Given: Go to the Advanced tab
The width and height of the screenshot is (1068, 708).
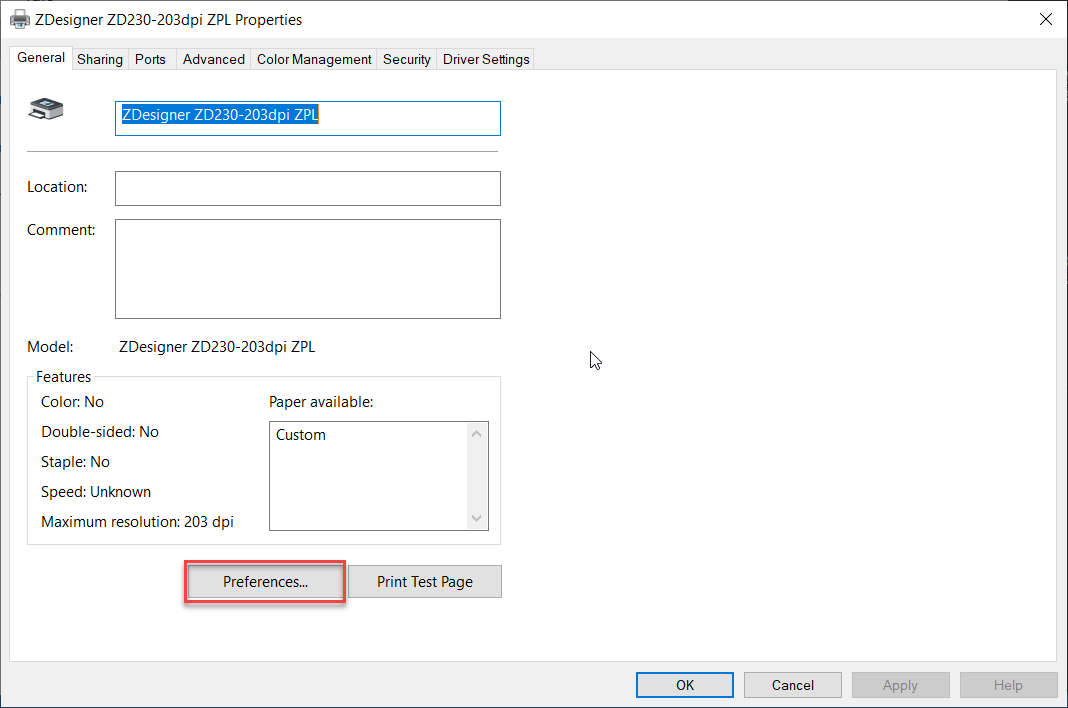Looking at the screenshot, I should click(x=213, y=59).
